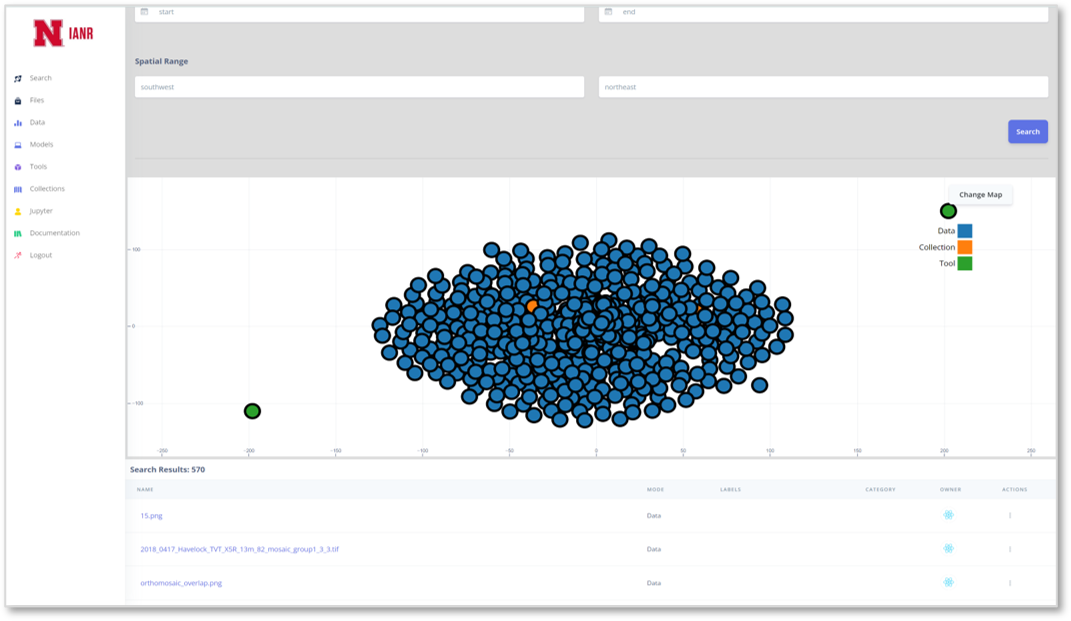Viewport: 1071px width, 621px height.
Task: Click the Data bar chart icon
Action: click(x=18, y=123)
